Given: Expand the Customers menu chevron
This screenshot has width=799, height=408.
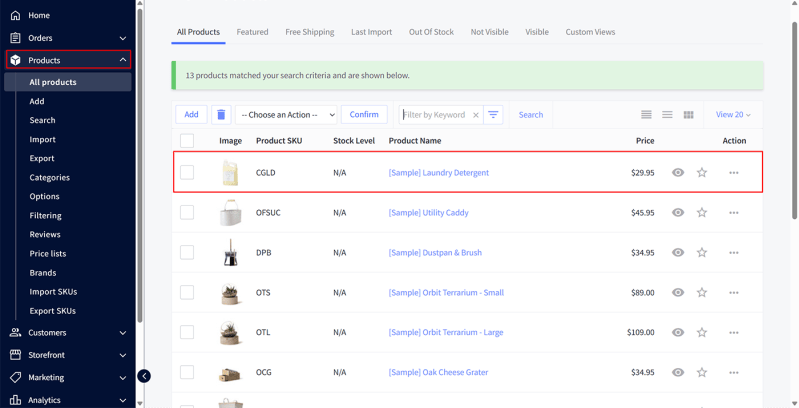Looking at the screenshot, I should click(x=123, y=333).
